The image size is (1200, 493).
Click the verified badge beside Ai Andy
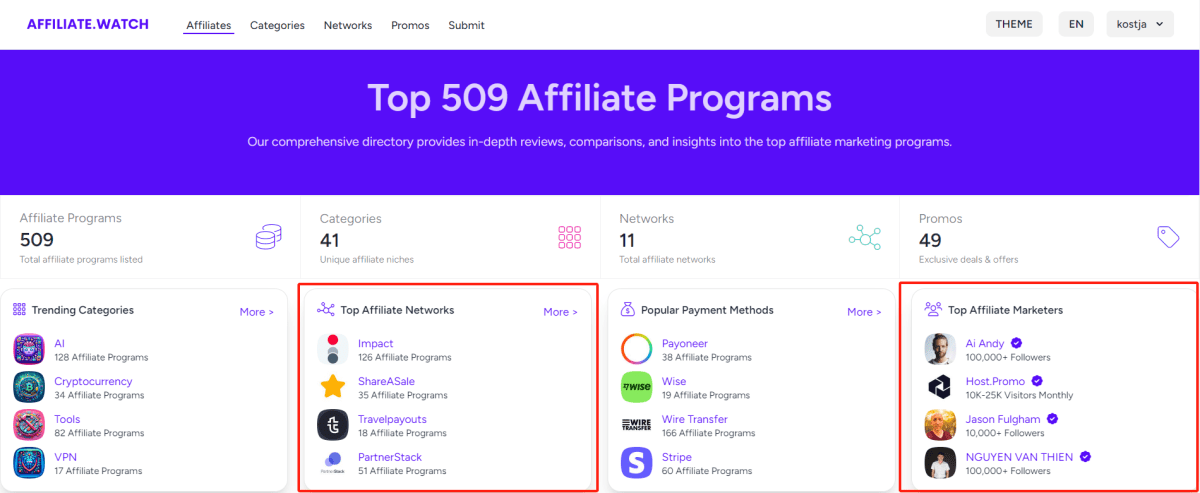coord(1016,343)
